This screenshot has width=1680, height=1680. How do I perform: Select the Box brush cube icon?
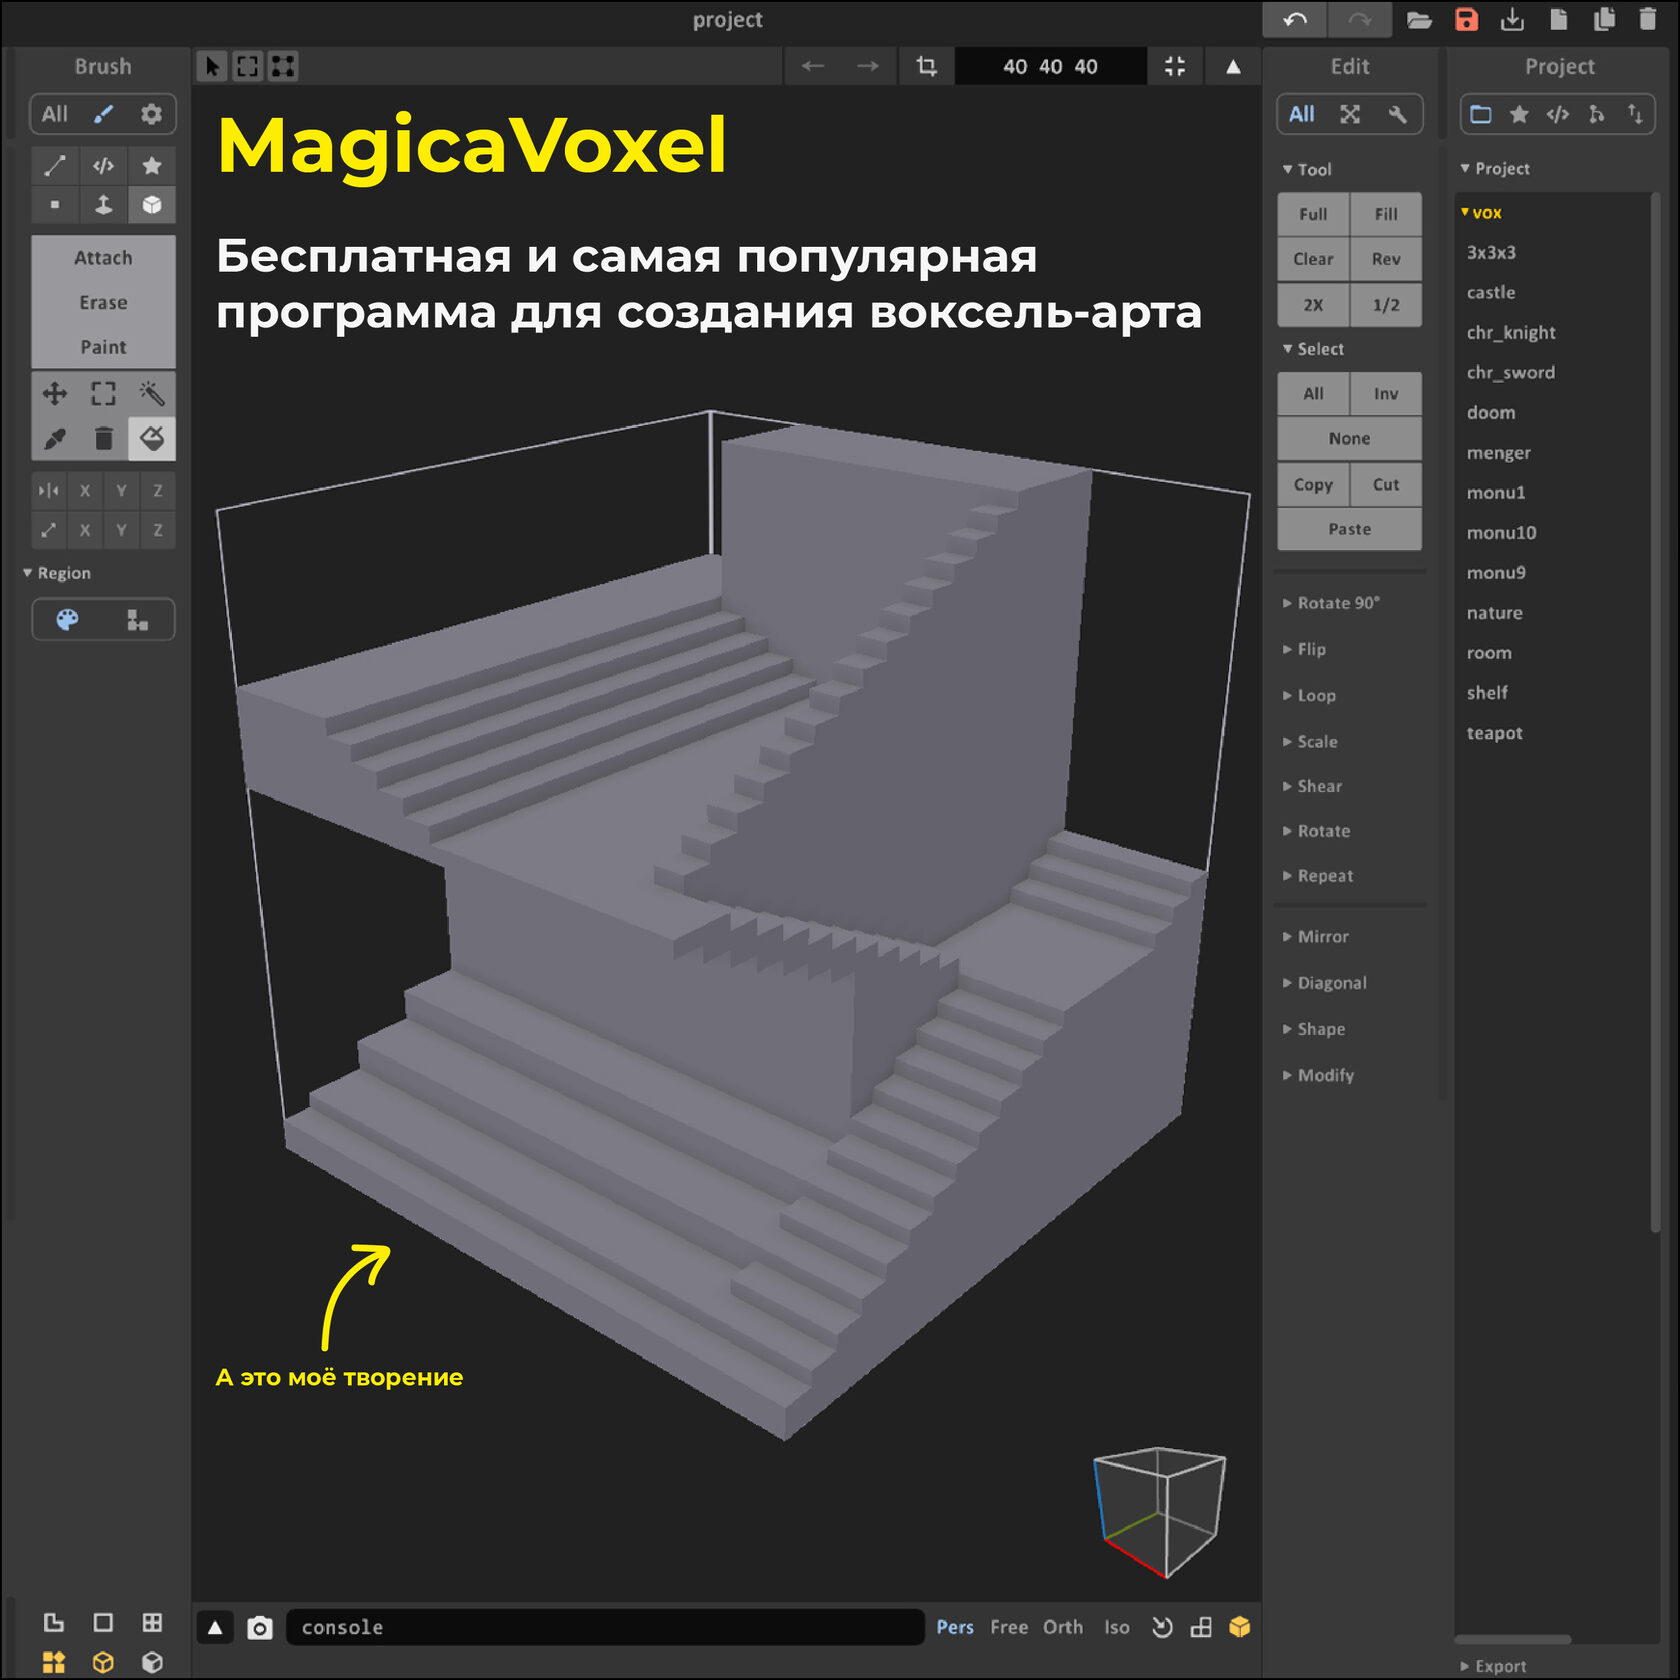click(x=152, y=205)
